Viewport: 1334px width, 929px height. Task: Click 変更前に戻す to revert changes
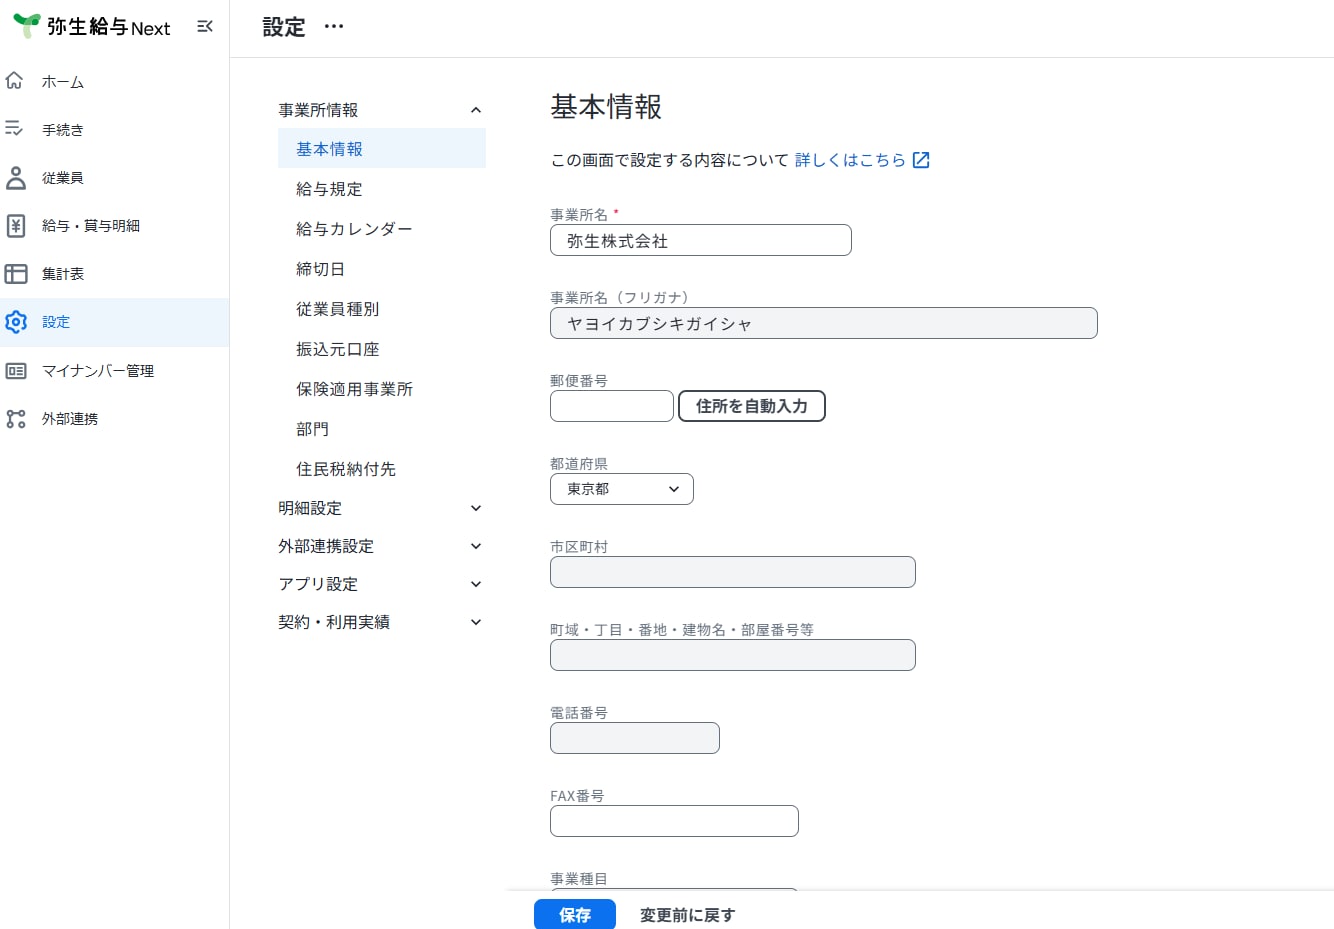pos(687,915)
